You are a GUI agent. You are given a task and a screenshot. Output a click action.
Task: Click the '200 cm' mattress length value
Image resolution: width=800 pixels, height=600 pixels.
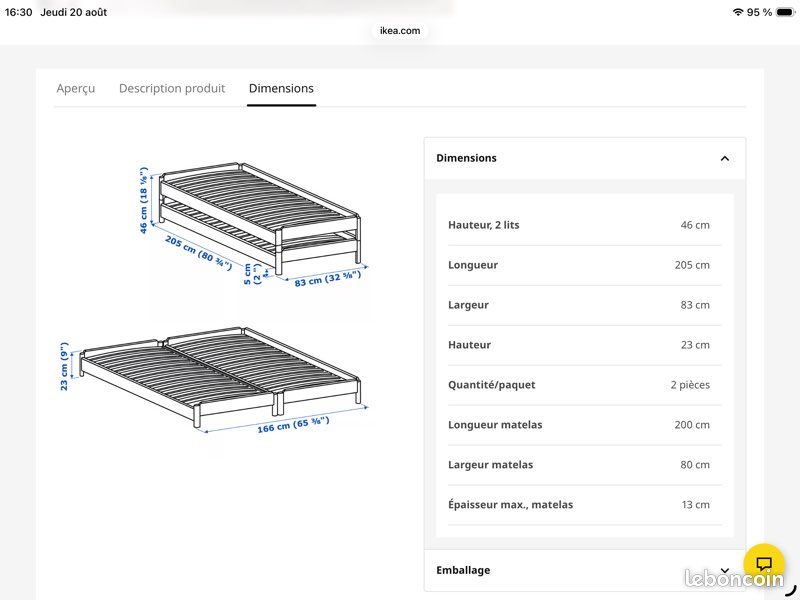692,424
